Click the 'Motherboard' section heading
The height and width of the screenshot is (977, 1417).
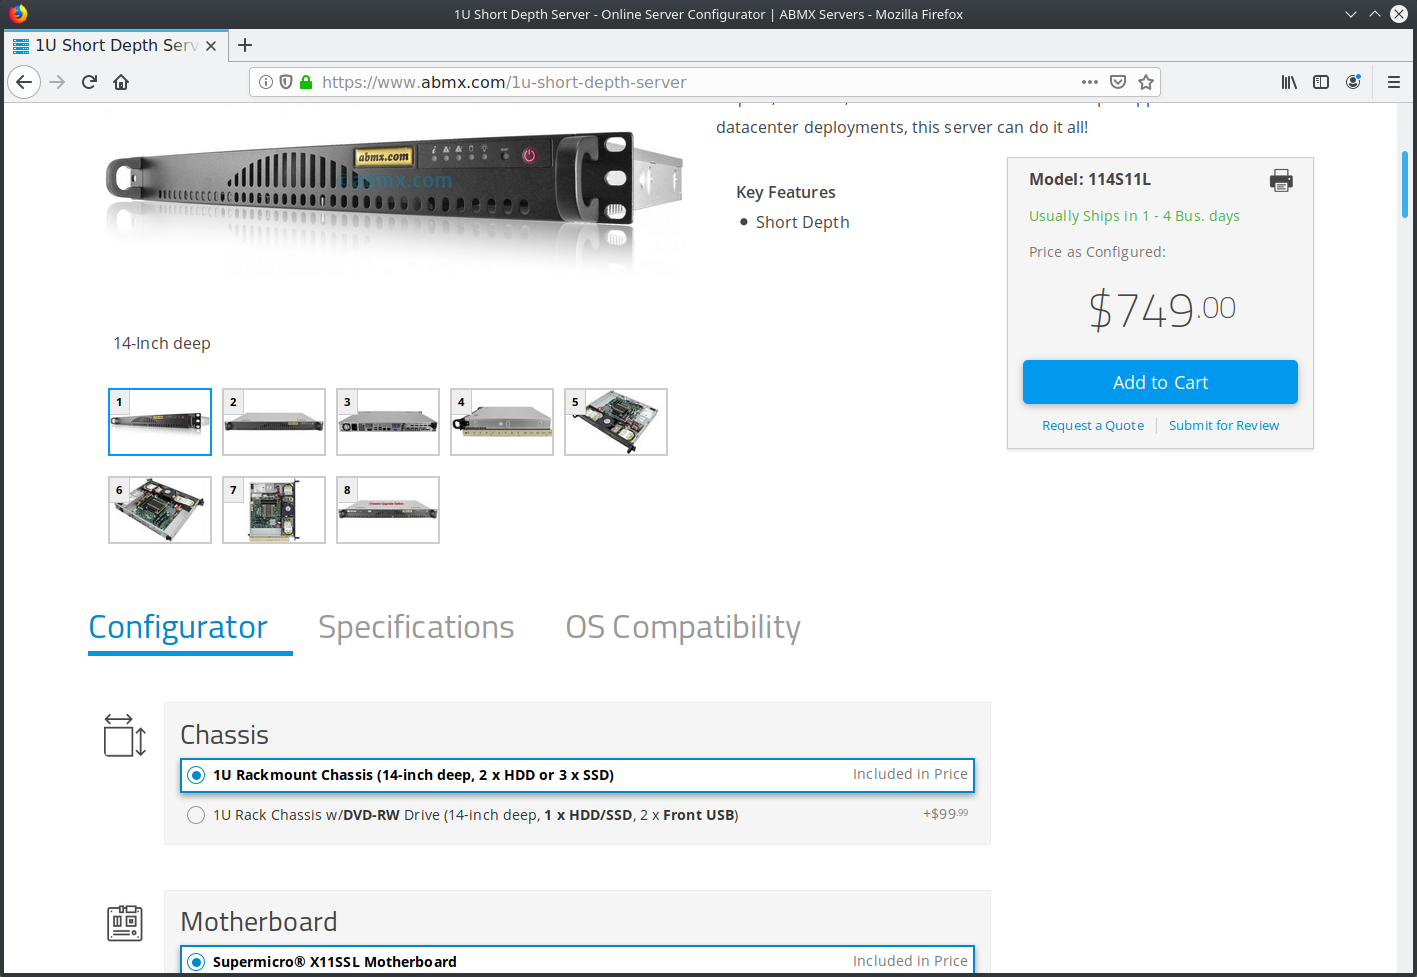pos(259,922)
